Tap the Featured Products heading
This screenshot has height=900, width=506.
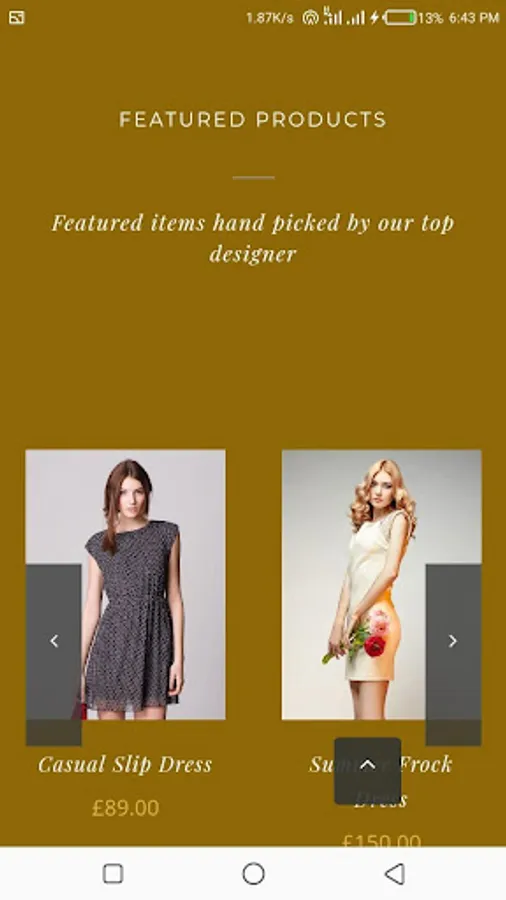pos(253,119)
